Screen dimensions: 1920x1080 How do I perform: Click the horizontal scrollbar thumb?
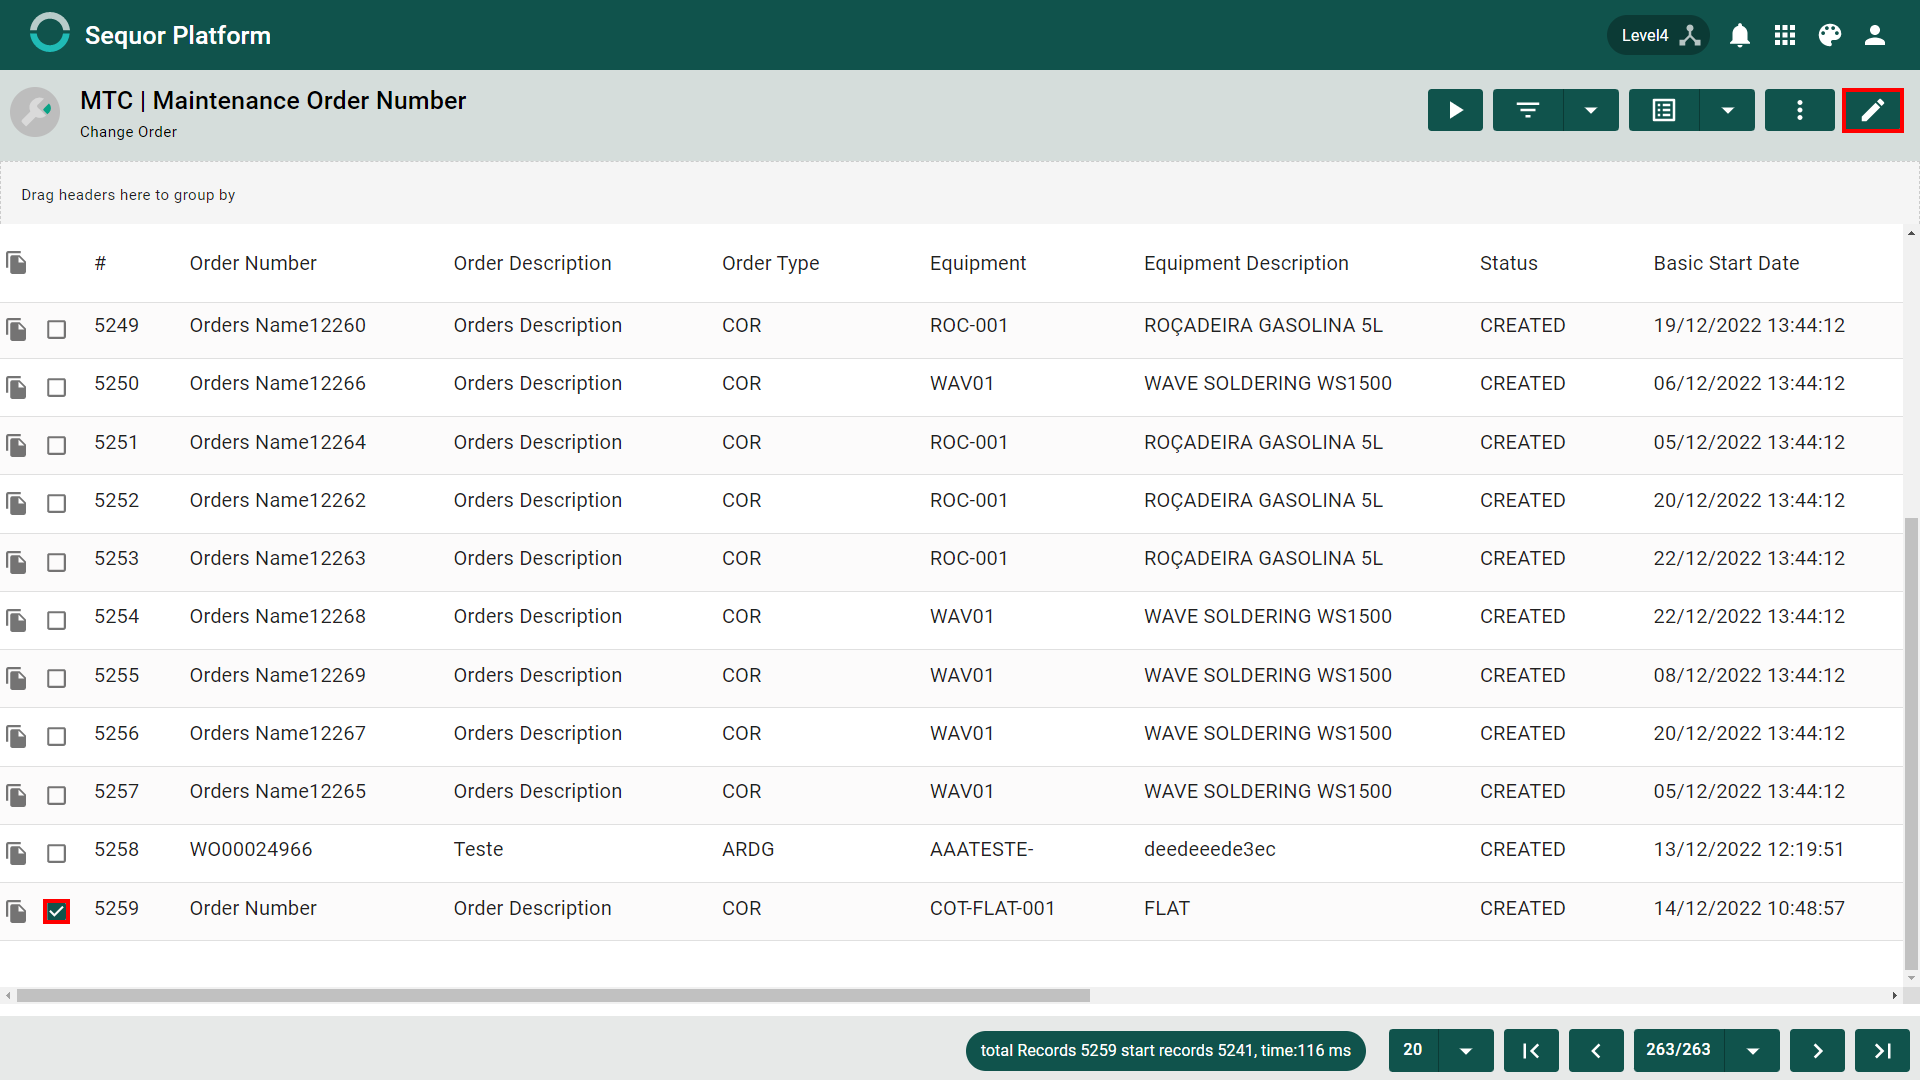[x=553, y=995]
